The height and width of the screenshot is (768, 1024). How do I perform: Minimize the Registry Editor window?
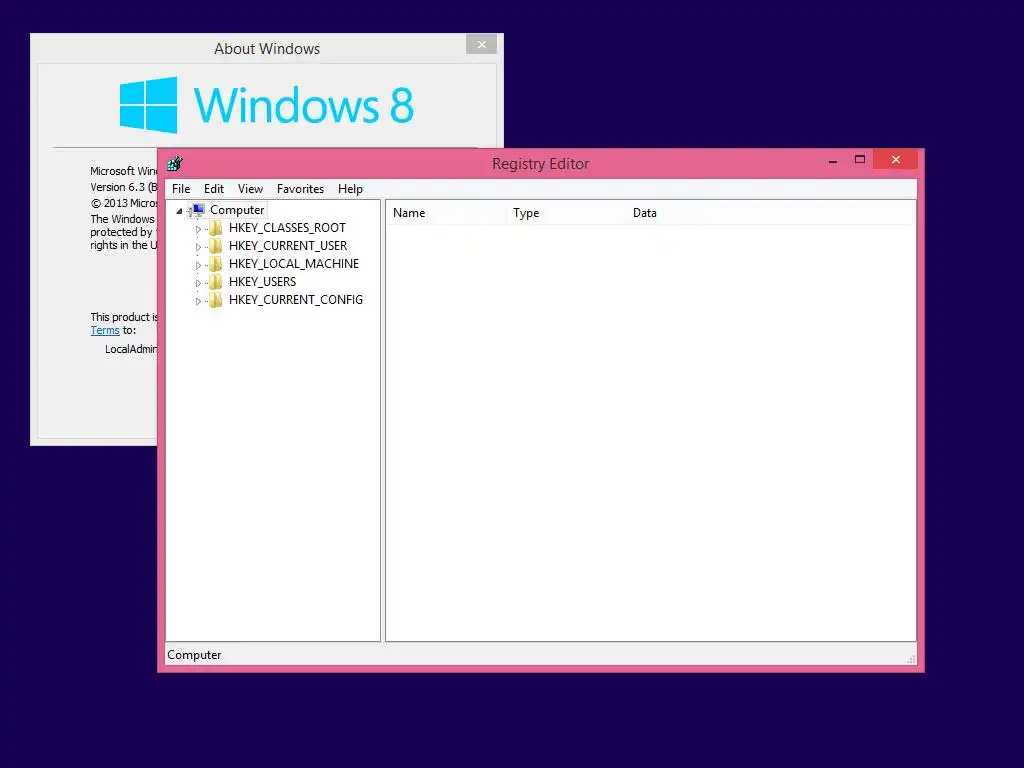(833, 160)
